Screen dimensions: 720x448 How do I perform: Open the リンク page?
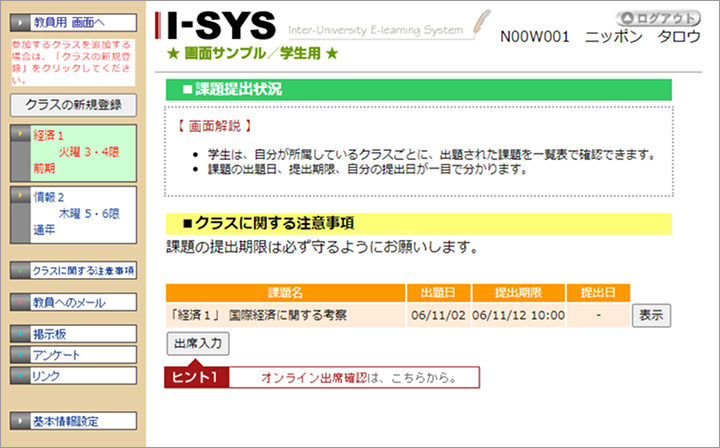point(73,375)
